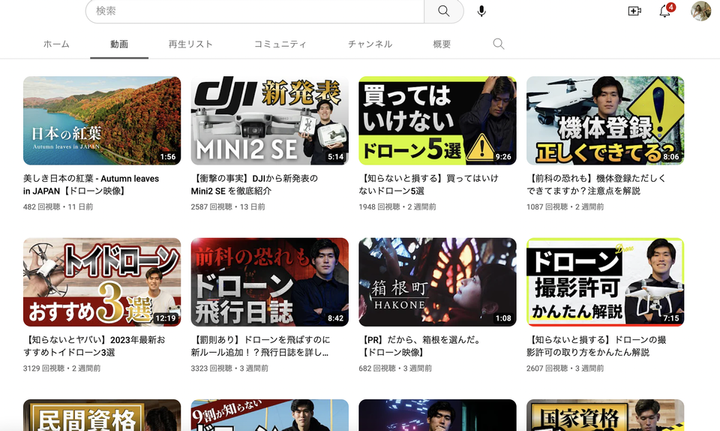
Task: Click the 3129 回視聴・2 週間前 text
Action: pyautogui.click(x=62, y=368)
